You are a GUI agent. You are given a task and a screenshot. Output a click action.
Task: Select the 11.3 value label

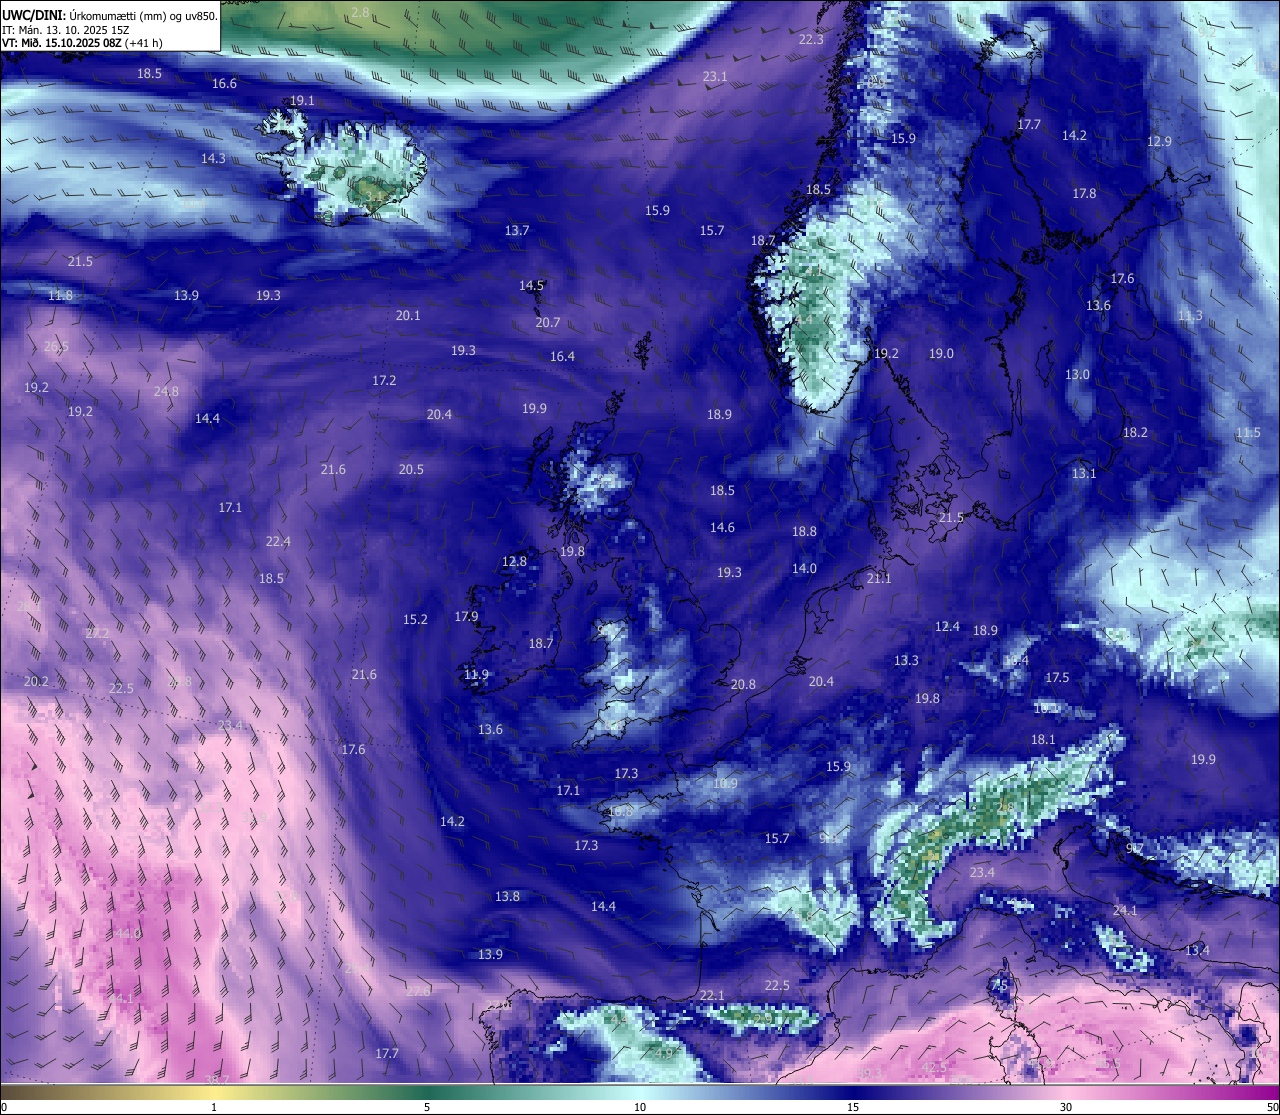(x=1190, y=316)
